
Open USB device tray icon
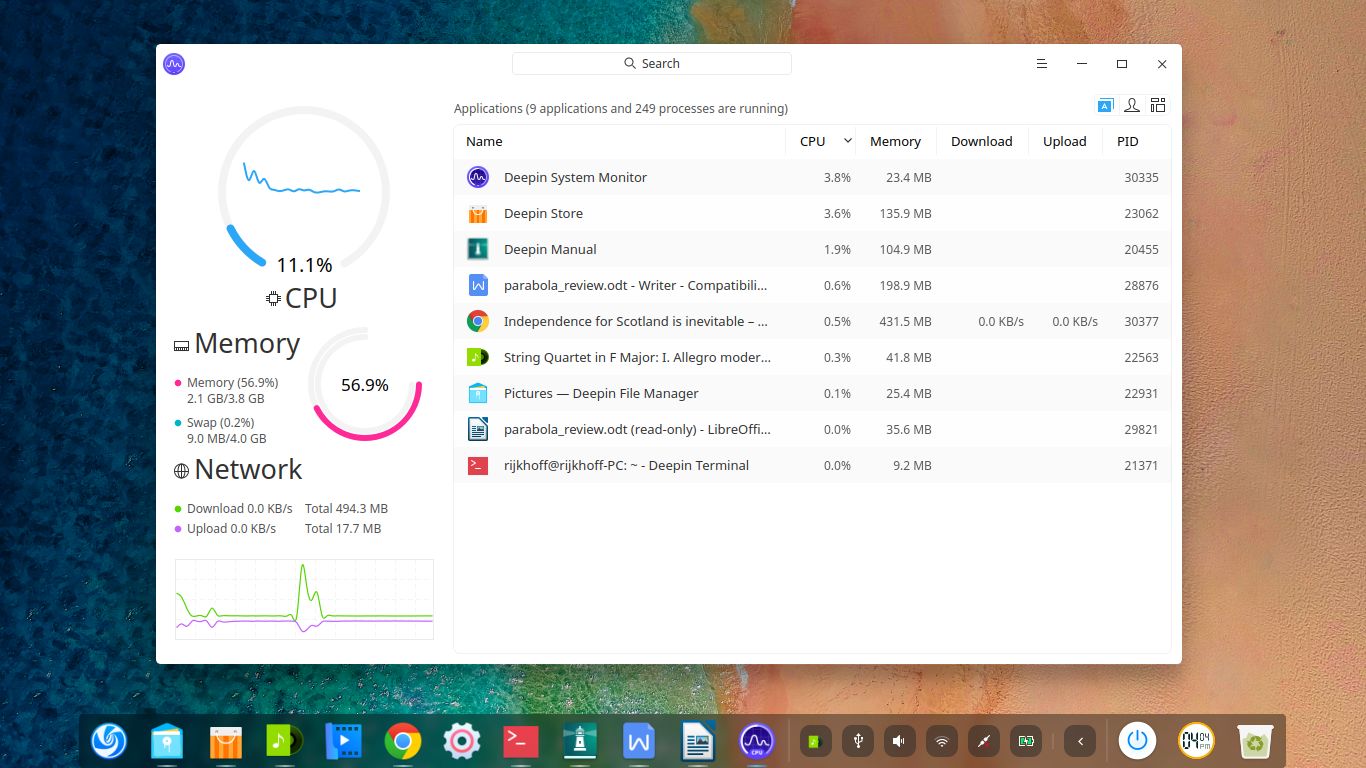[x=857, y=741]
